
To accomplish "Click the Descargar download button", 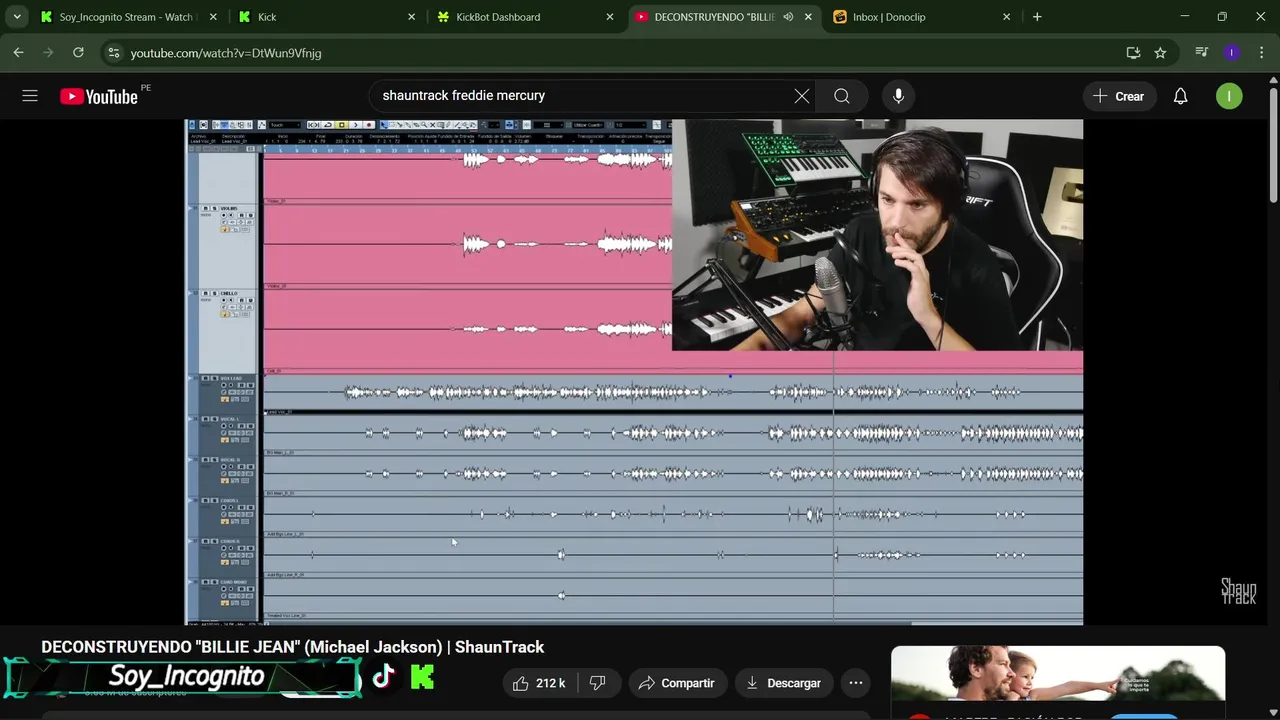I will (x=784, y=683).
